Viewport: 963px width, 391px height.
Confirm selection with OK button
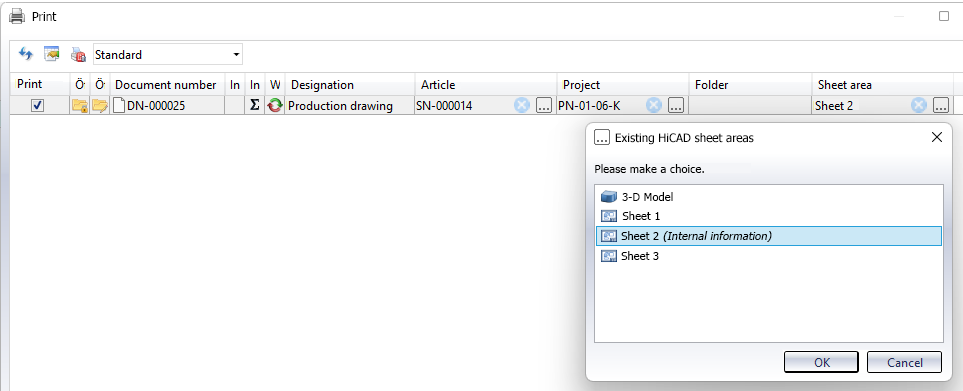(x=822, y=362)
